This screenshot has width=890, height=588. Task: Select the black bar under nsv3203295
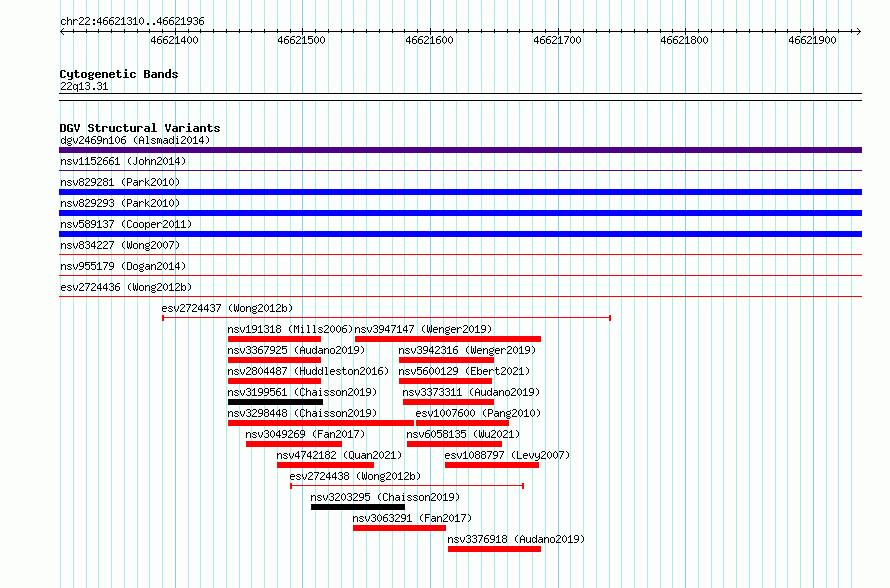pos(358,507)
